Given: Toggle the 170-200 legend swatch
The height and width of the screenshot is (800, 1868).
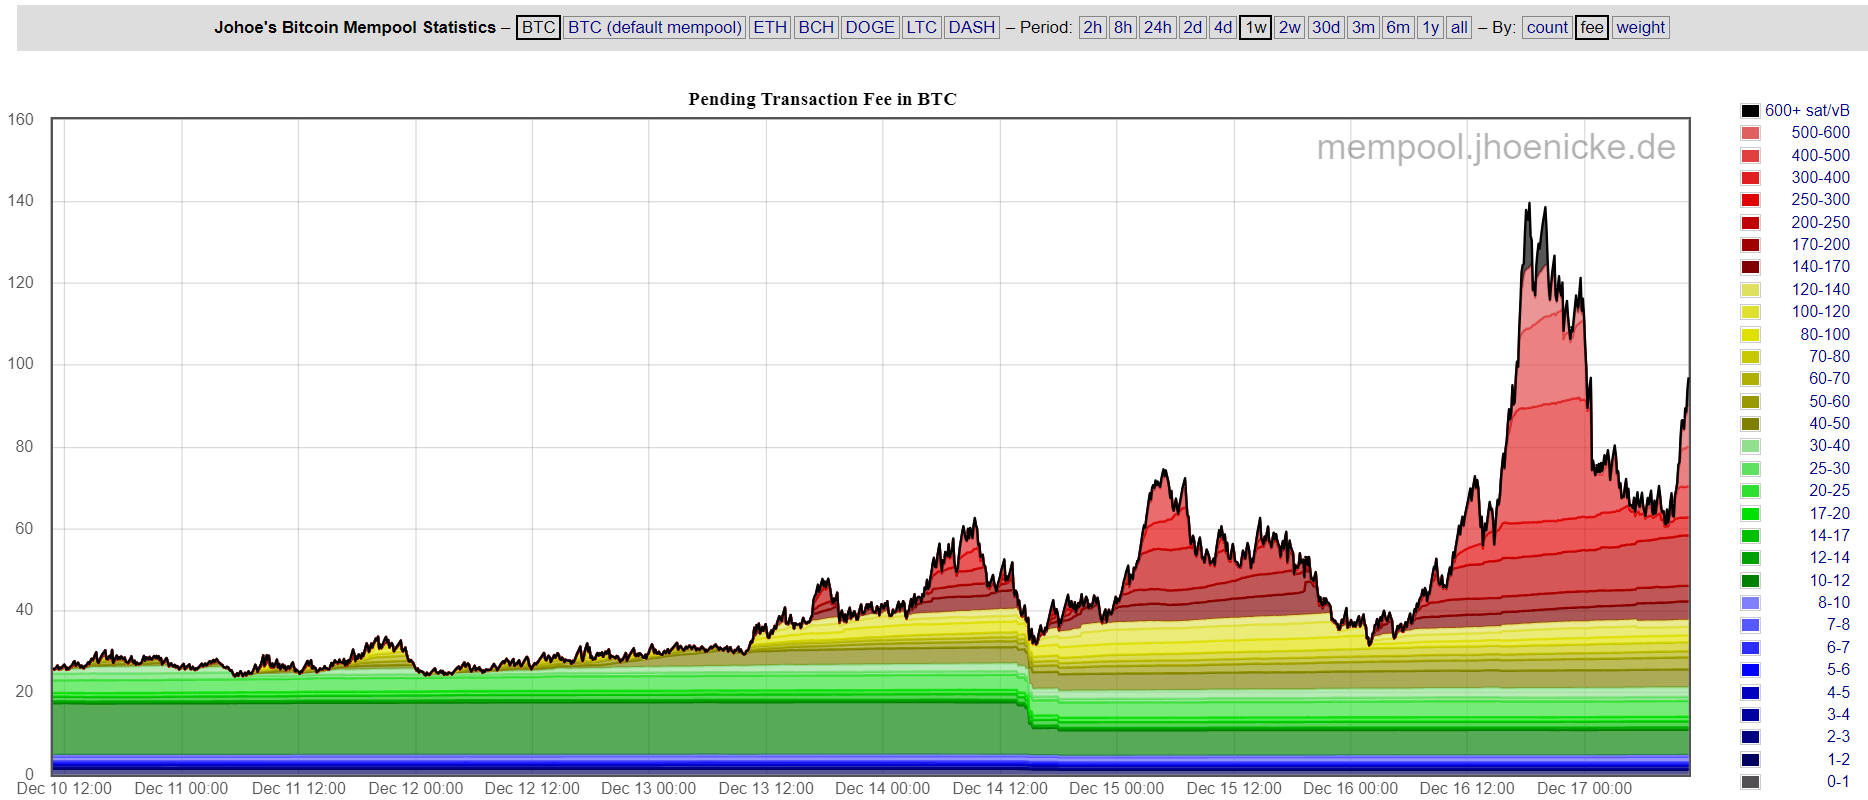Looking at the screenshot, I should click(1750, 245).
